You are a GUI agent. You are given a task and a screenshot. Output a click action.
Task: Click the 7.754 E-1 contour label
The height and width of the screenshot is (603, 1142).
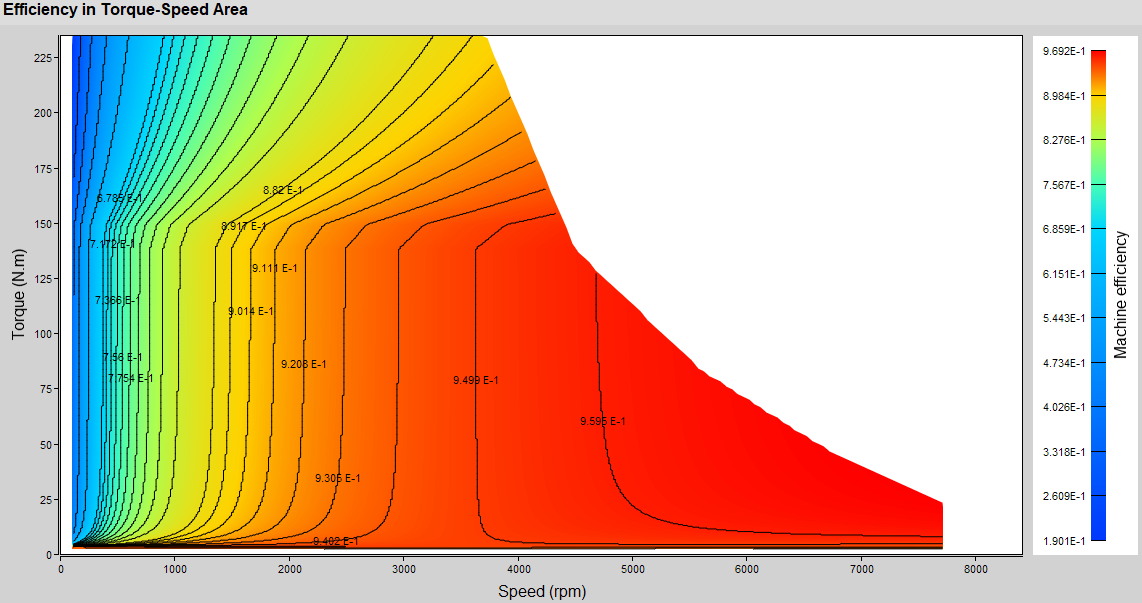130,379
